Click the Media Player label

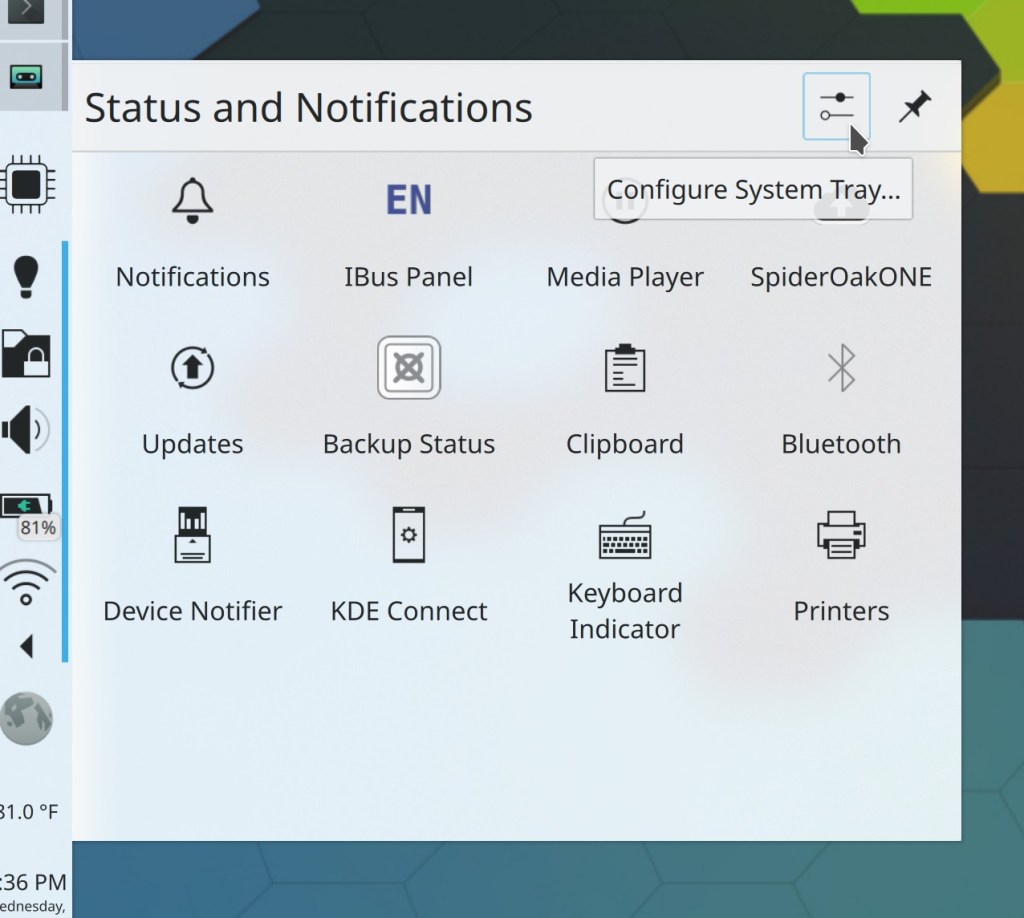[x=624, y=277]
